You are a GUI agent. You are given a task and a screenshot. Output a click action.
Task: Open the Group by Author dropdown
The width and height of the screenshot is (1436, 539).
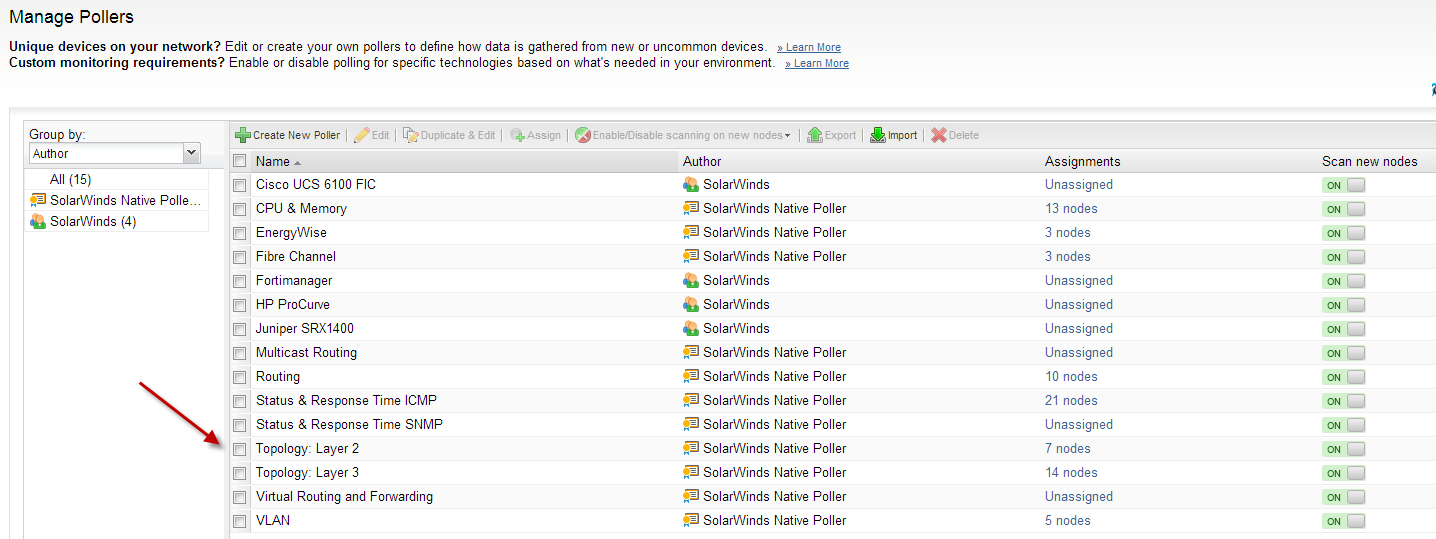(192, 154)
